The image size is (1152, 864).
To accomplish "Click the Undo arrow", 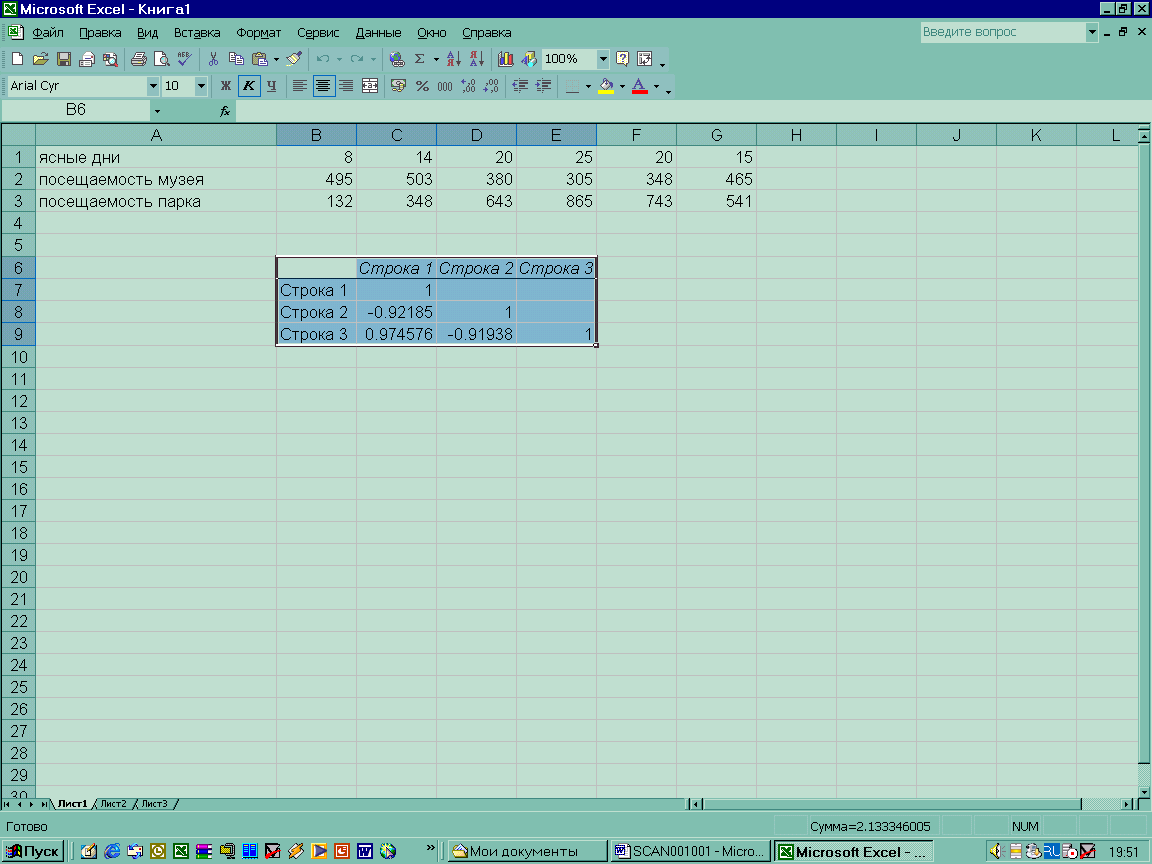I will tap(323, 59).
